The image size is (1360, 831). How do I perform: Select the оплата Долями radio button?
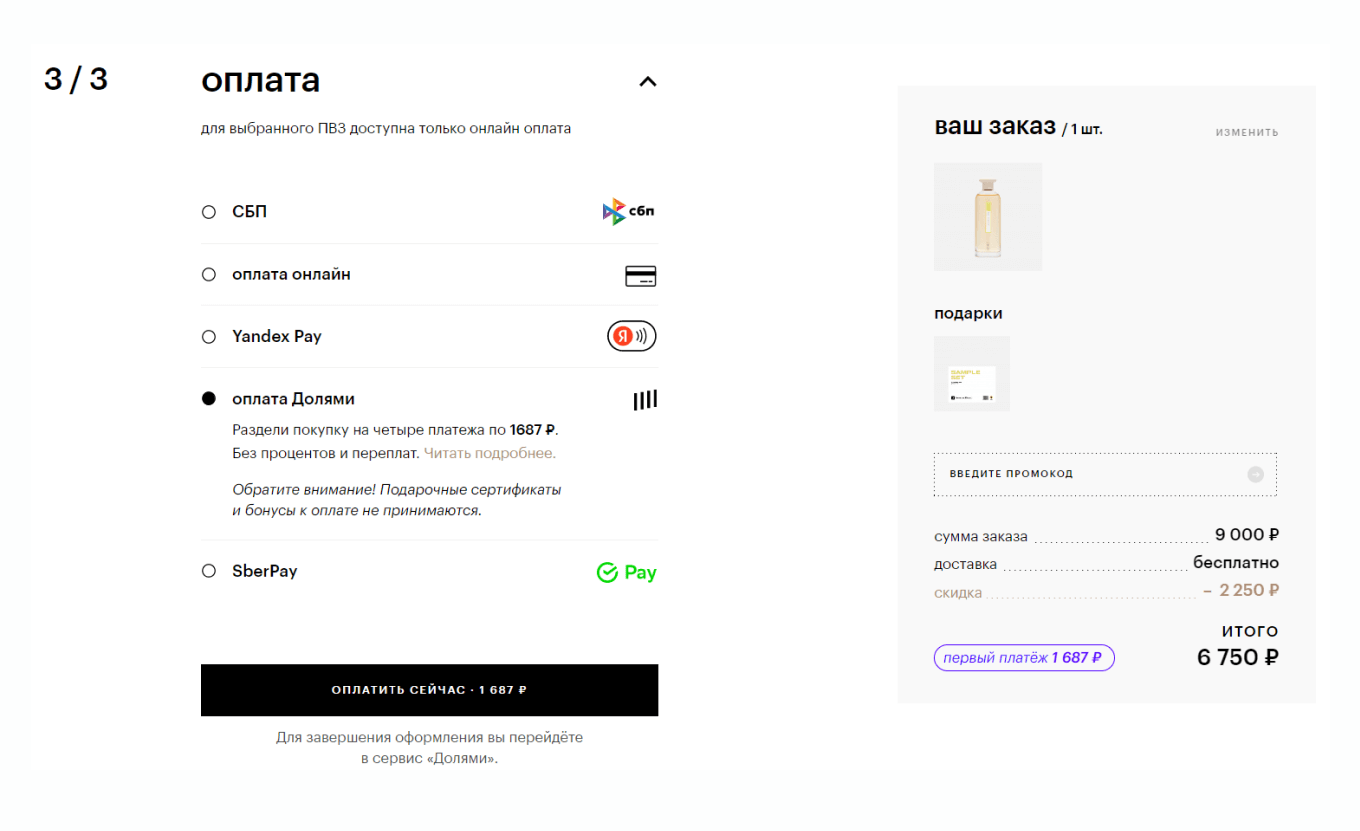209,398
